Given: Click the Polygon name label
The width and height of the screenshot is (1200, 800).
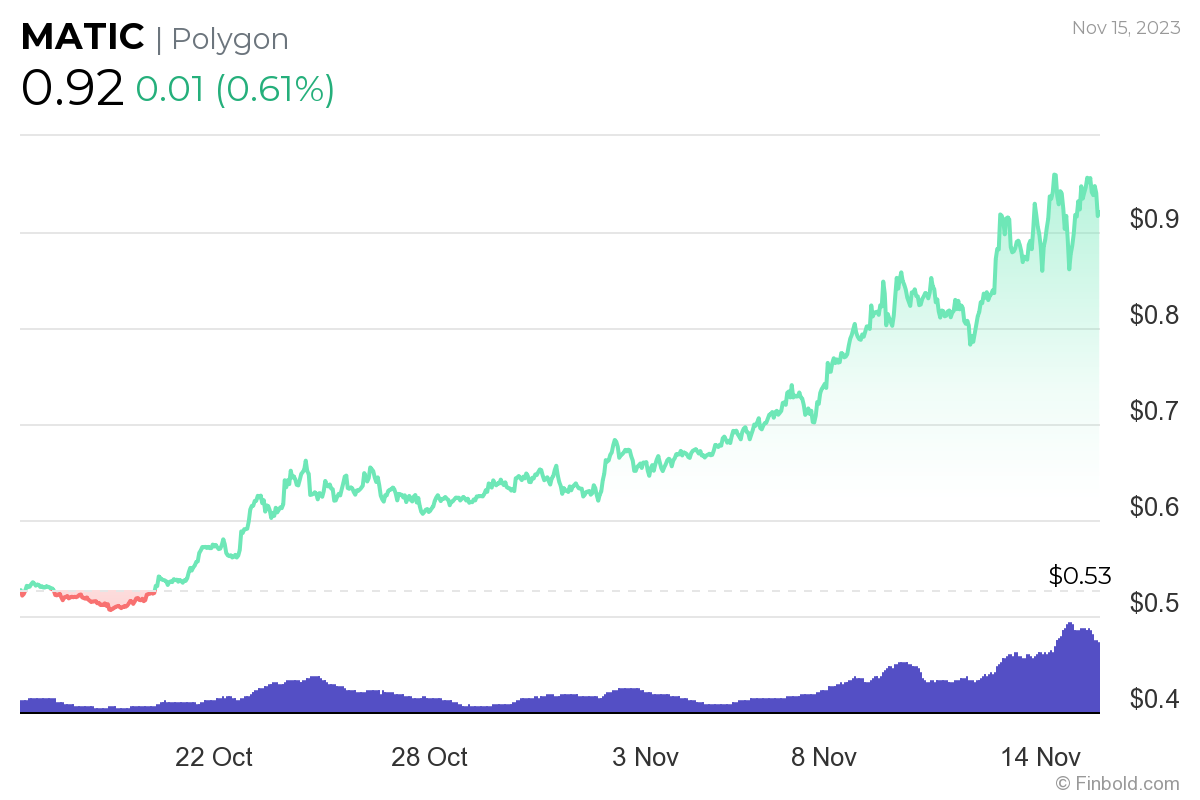Looking at the screenshot, I should click(230, 39).
